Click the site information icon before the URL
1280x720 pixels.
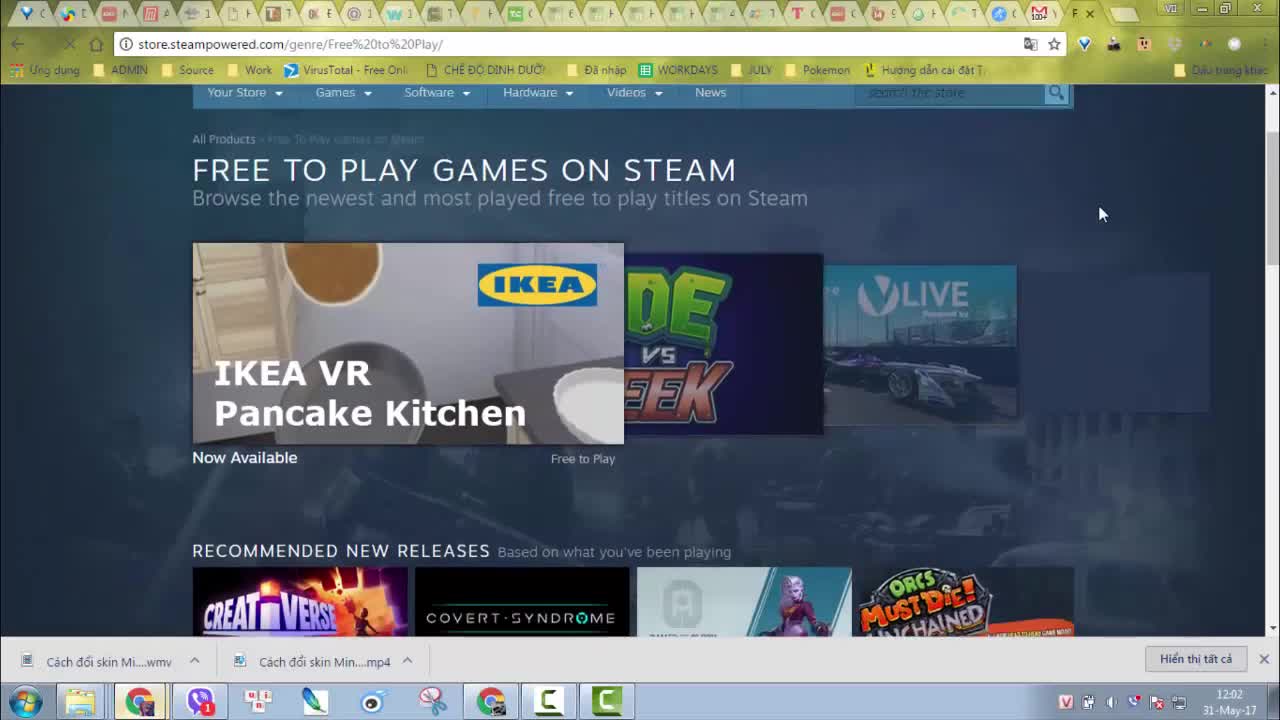pos(126,44)
